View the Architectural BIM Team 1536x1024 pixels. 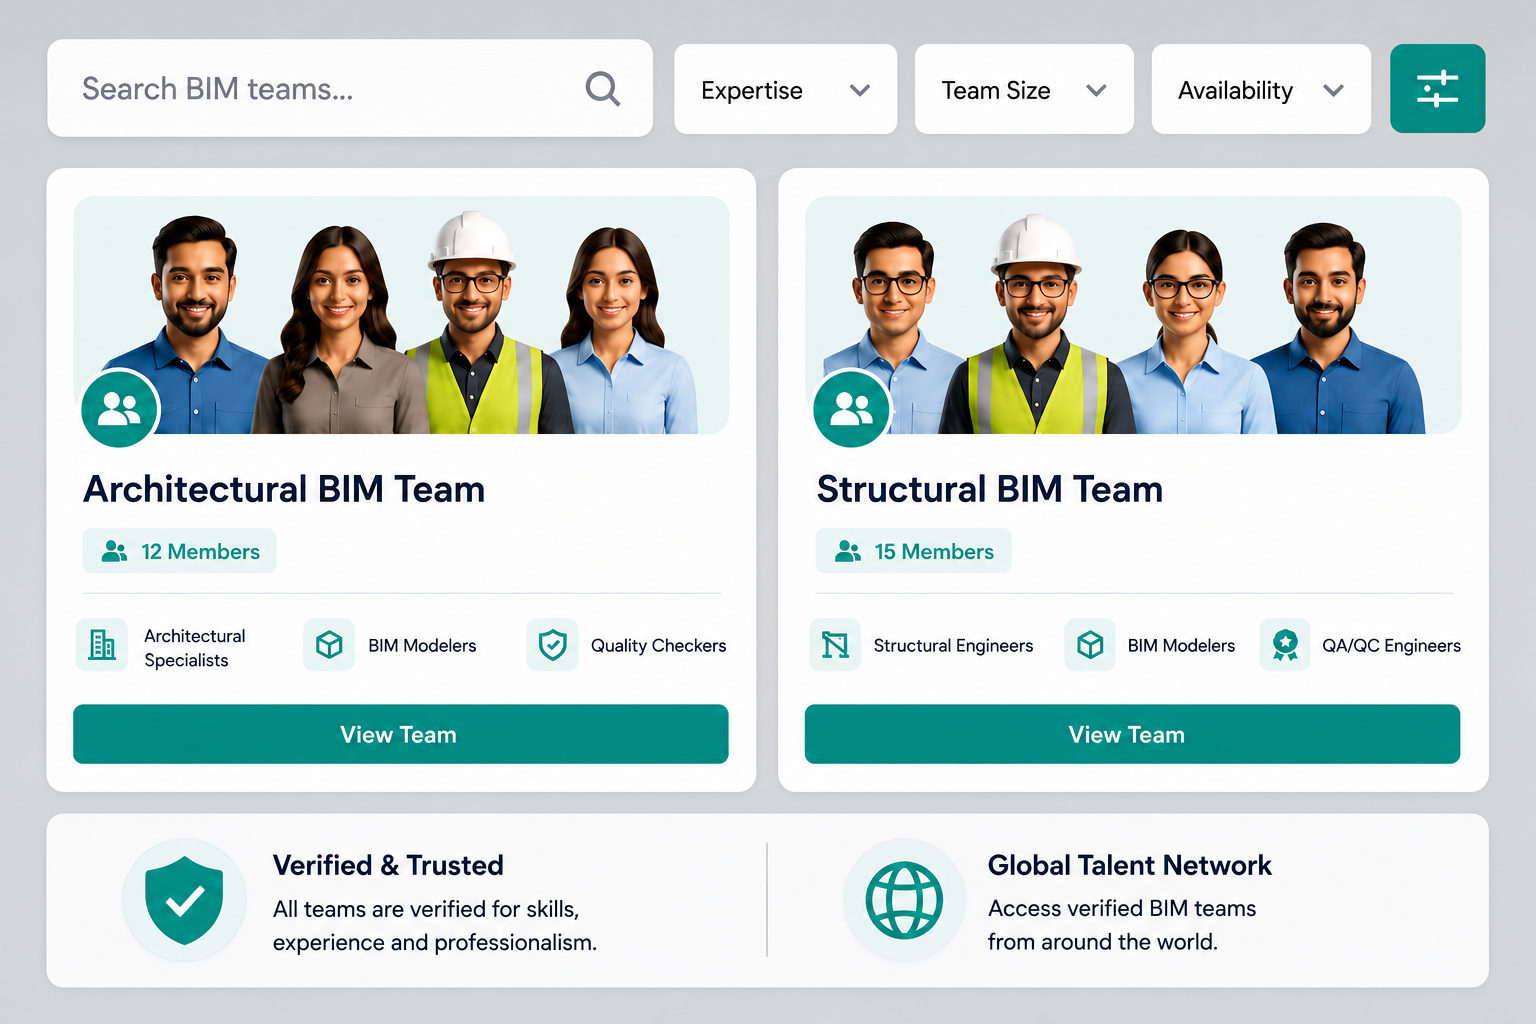coord(401,734)
